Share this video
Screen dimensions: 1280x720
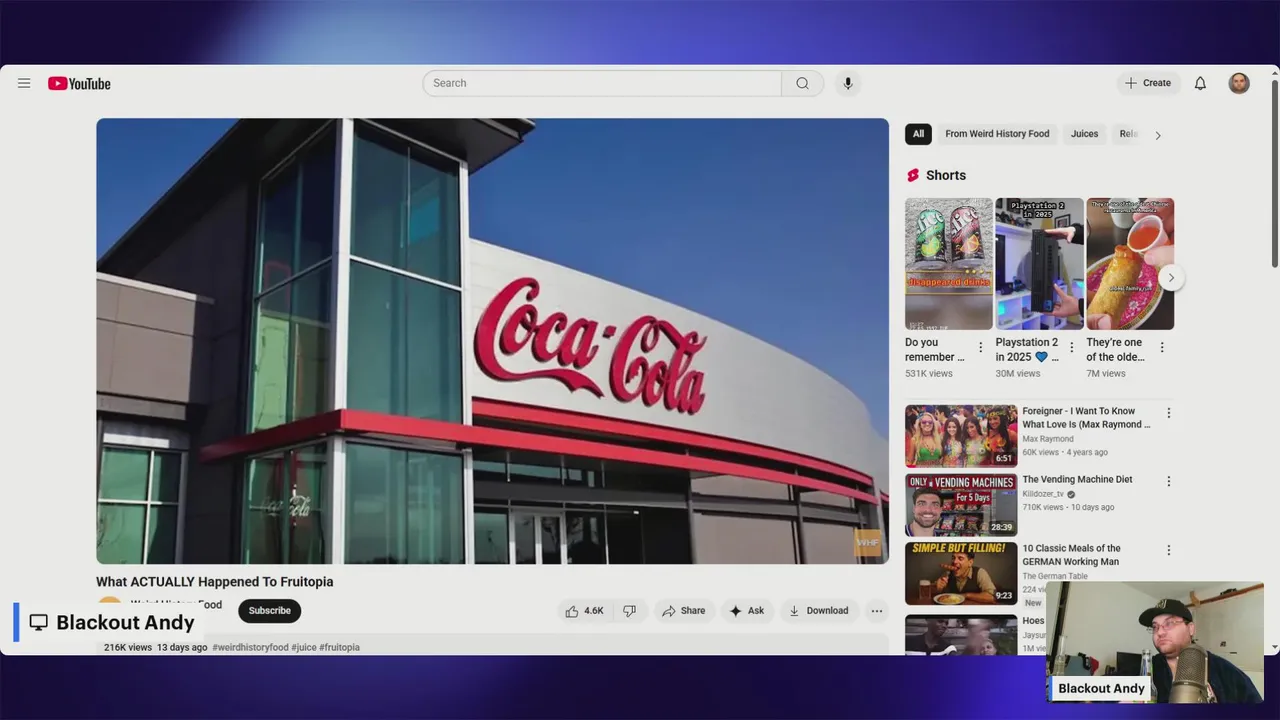[684, 611]
